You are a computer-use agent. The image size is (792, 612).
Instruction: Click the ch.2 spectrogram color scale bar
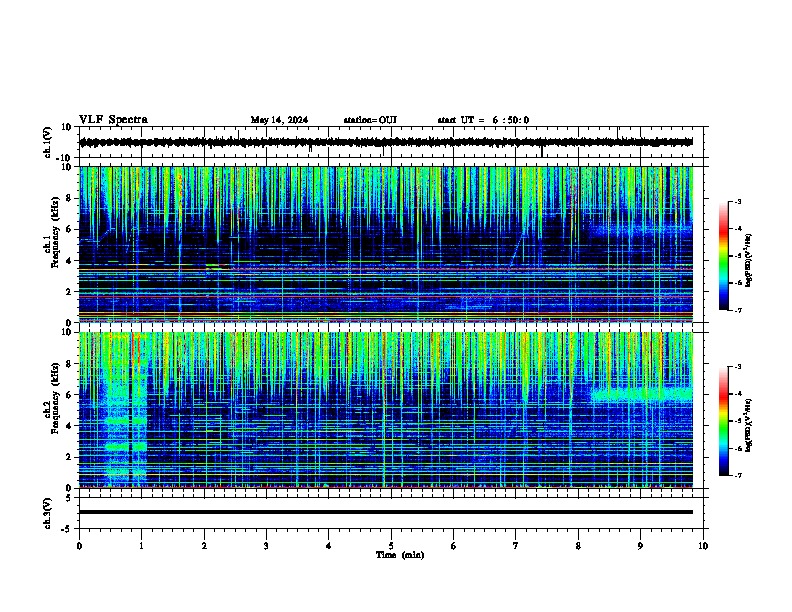tap(724, 421)
